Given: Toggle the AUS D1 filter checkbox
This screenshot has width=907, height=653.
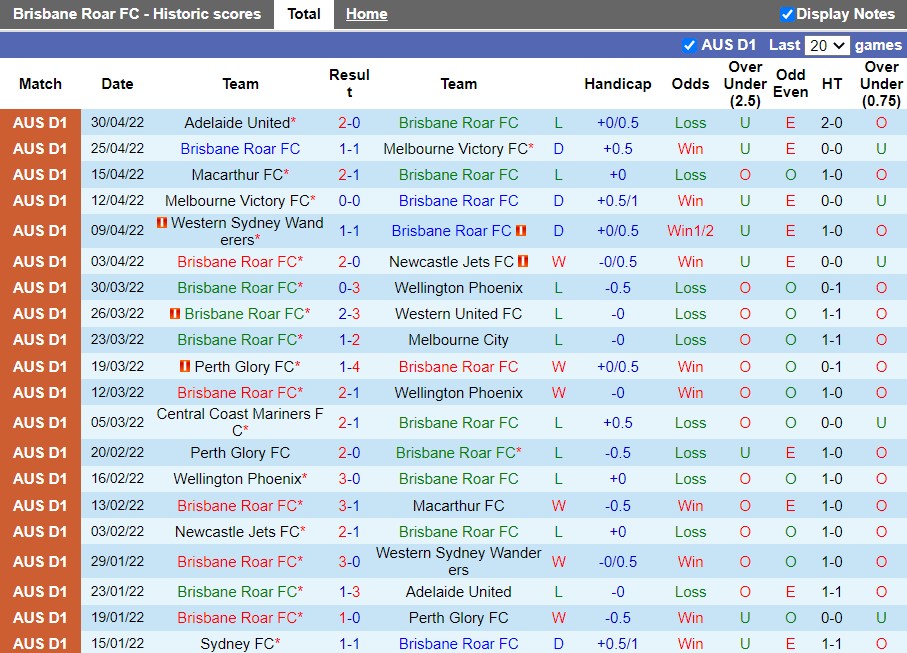Looking at the screenshot, I should pyautogui.click(x=689, y=45).
